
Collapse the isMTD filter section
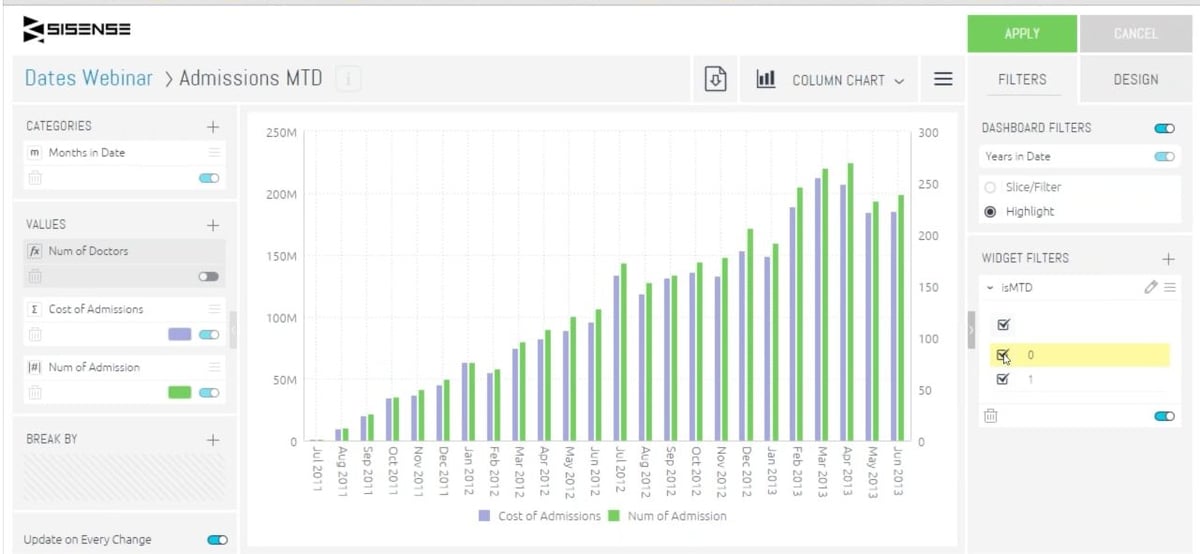[x=990, y=288]
